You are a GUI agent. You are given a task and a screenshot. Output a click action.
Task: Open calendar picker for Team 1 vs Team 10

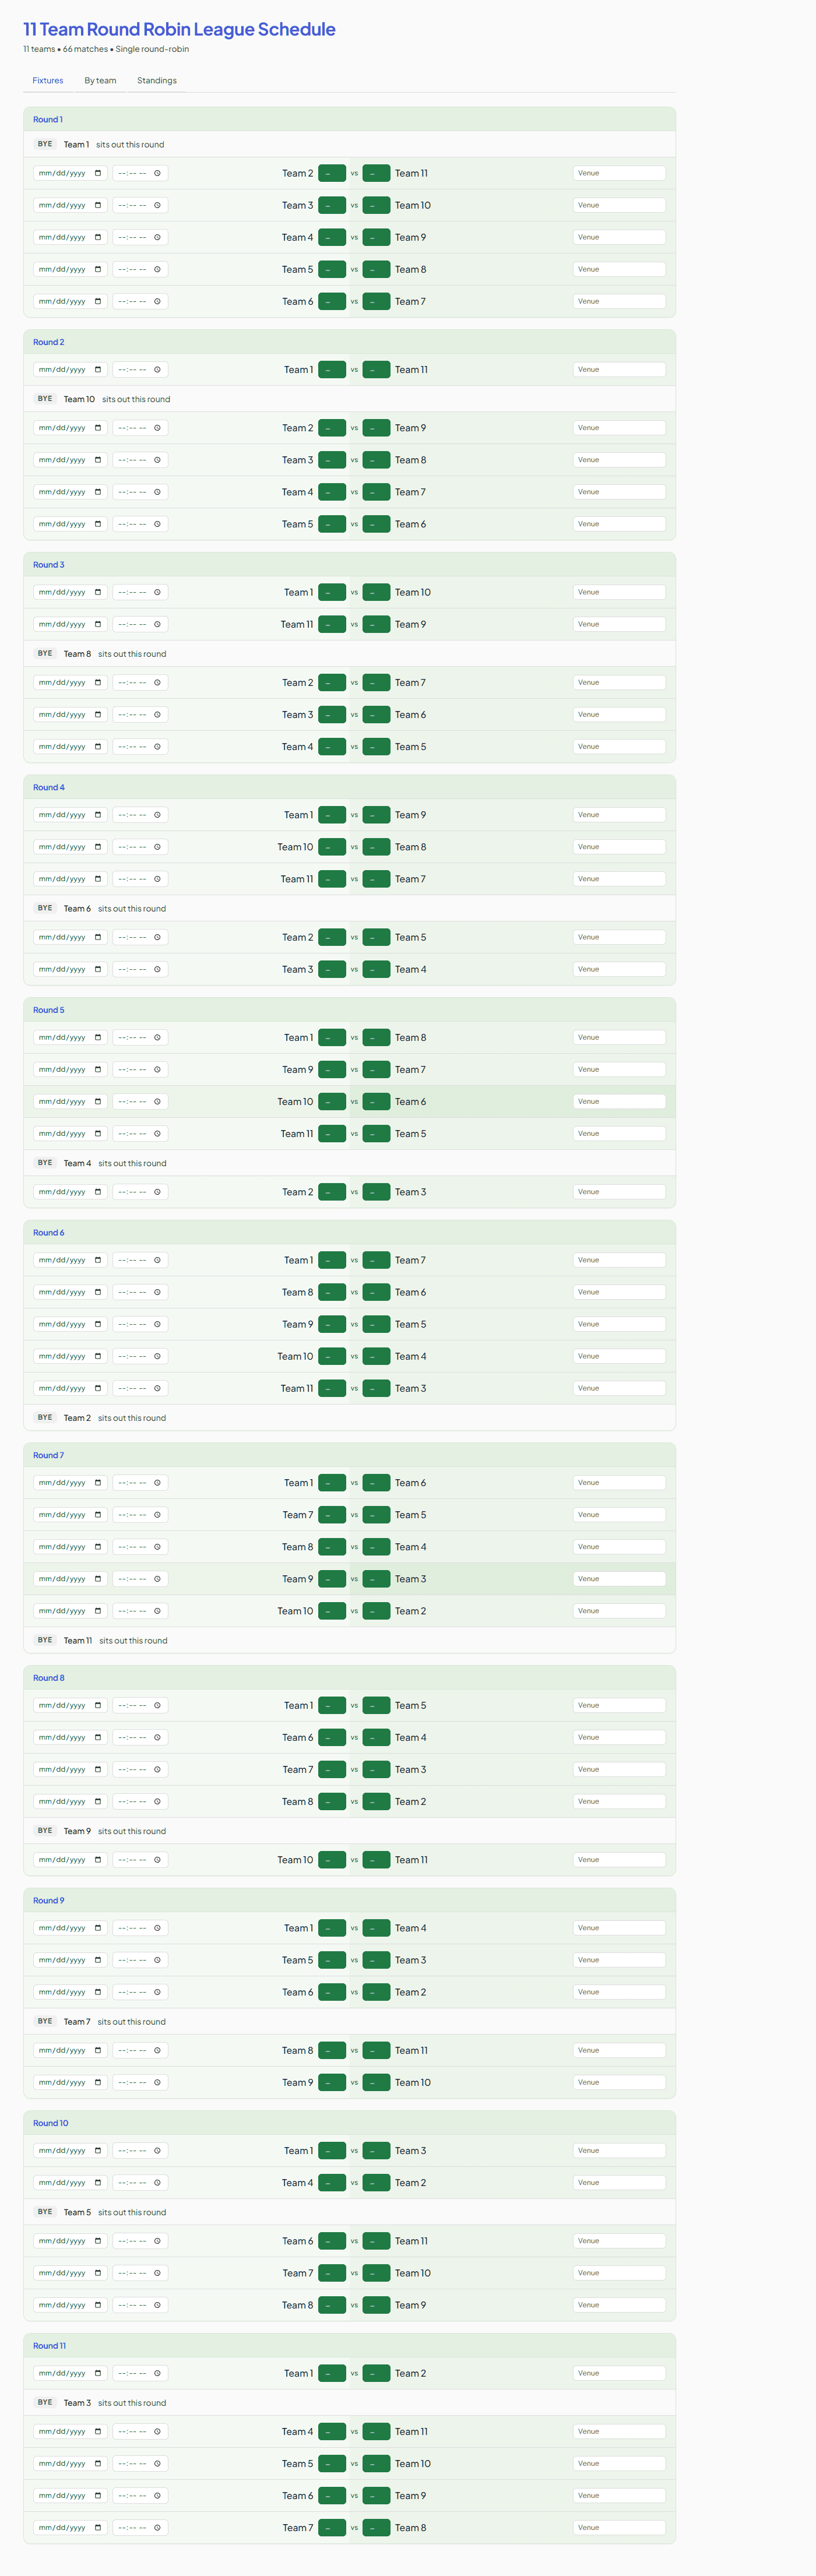[98, 592]
